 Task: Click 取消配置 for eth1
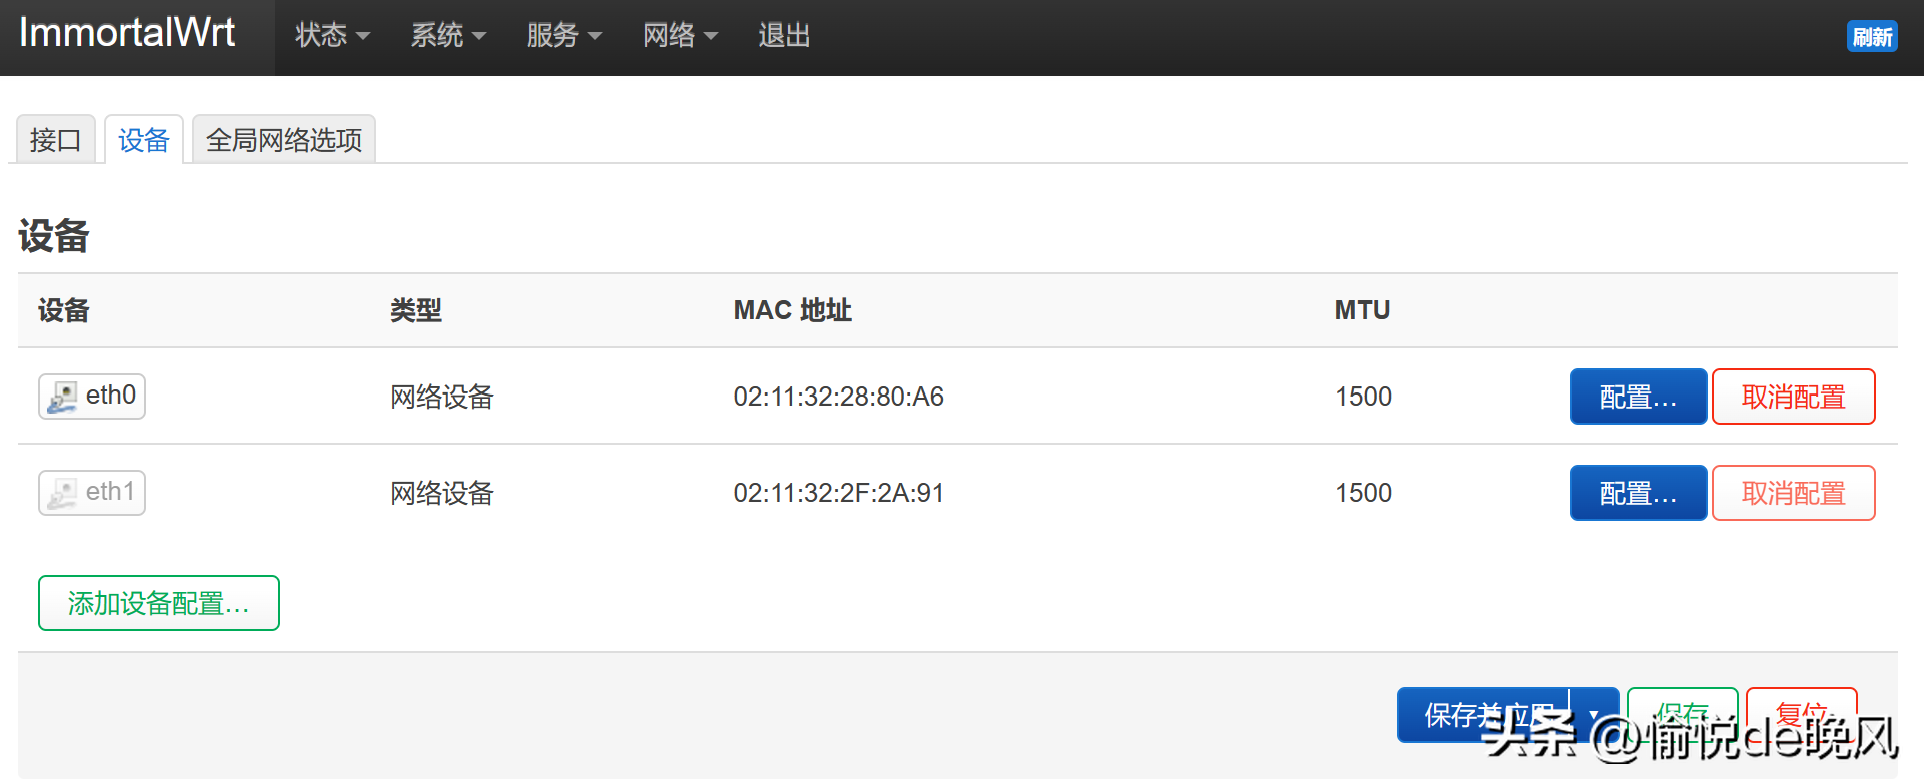1794,493
